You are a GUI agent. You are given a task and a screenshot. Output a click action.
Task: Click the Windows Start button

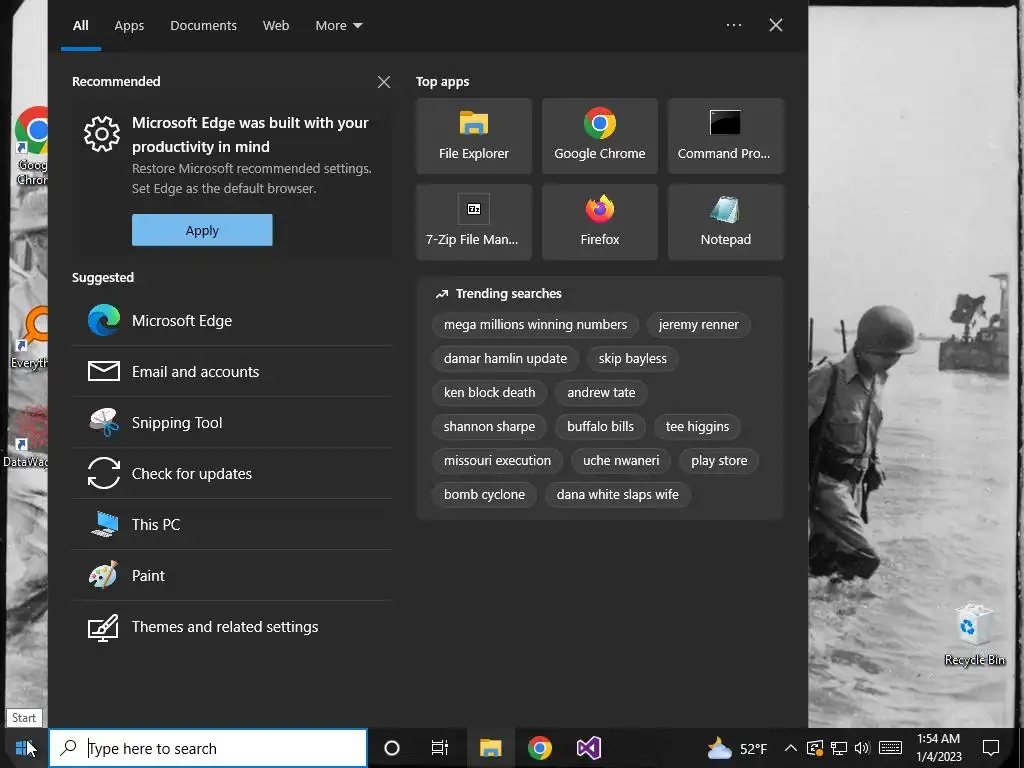[24, 748]
